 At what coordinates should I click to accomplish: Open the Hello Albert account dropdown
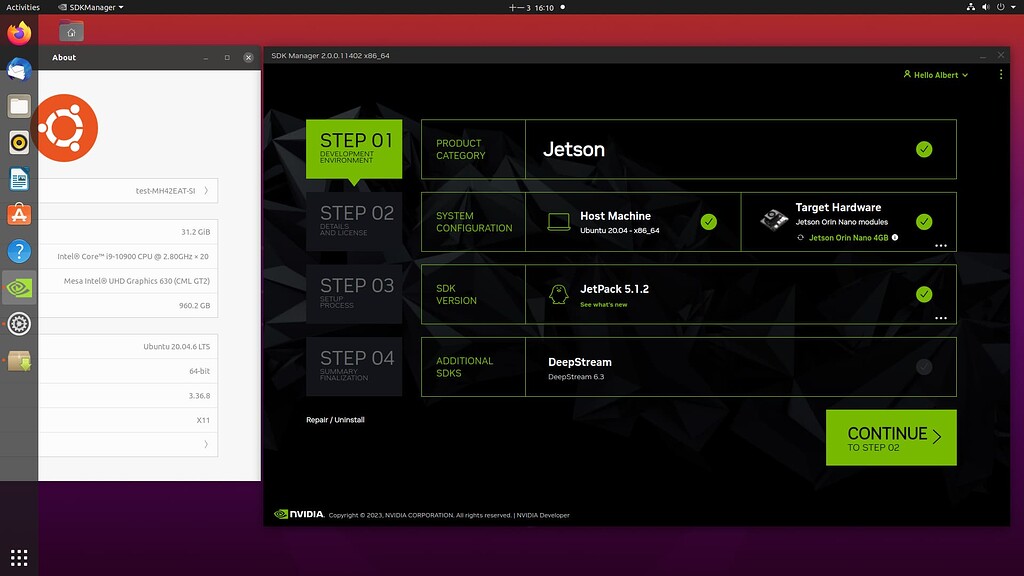935,75
